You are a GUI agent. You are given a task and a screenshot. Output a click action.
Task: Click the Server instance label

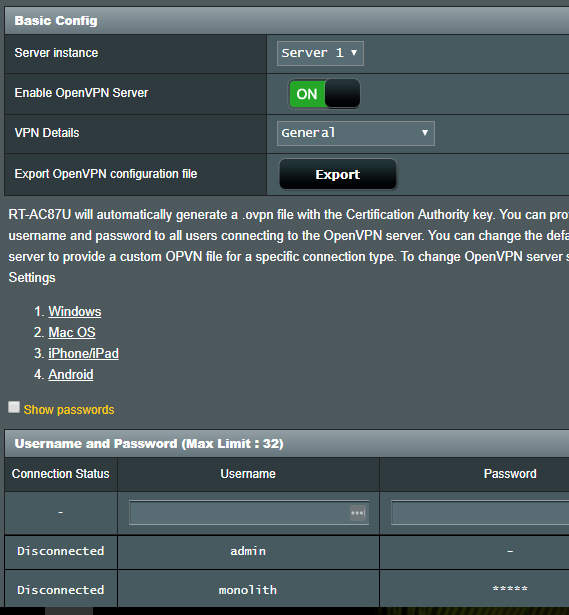click(x=56, y=53)
